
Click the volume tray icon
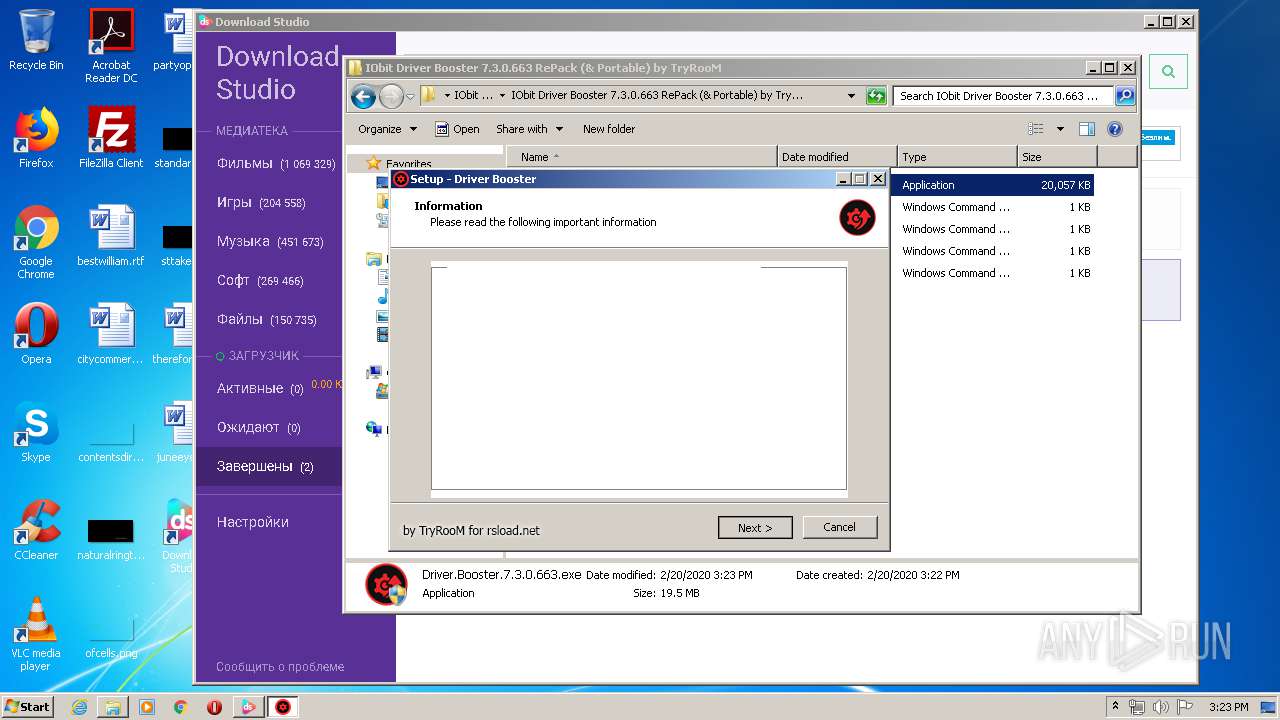click(1162, 707)
